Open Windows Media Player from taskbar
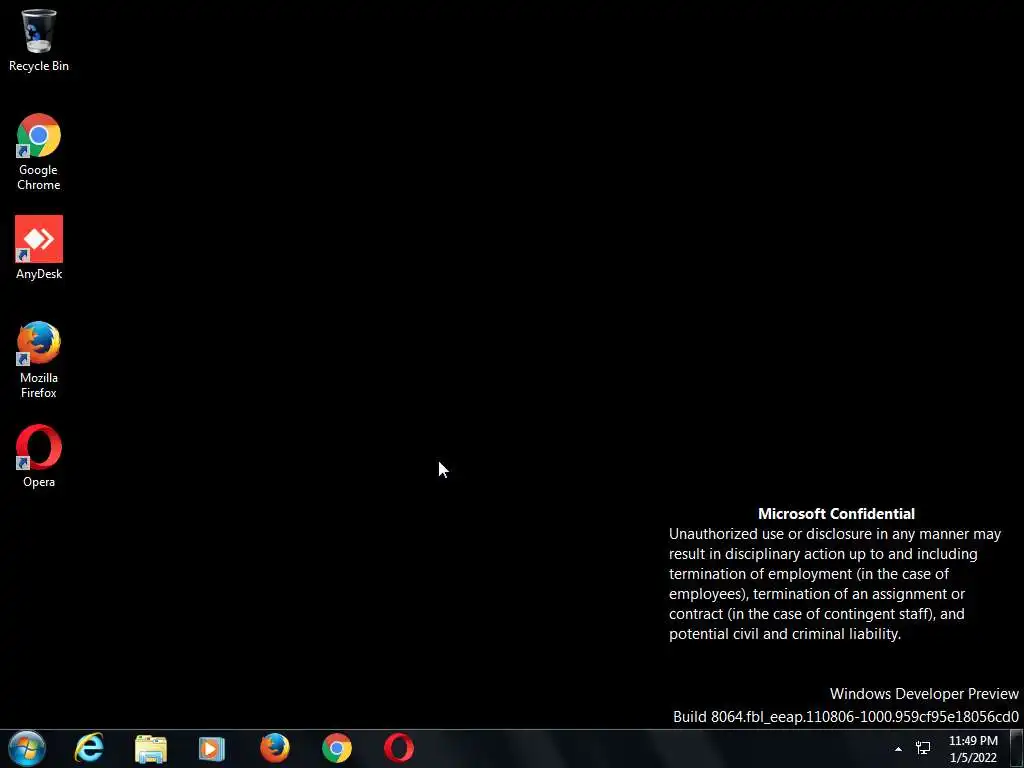 pos(212,748)
